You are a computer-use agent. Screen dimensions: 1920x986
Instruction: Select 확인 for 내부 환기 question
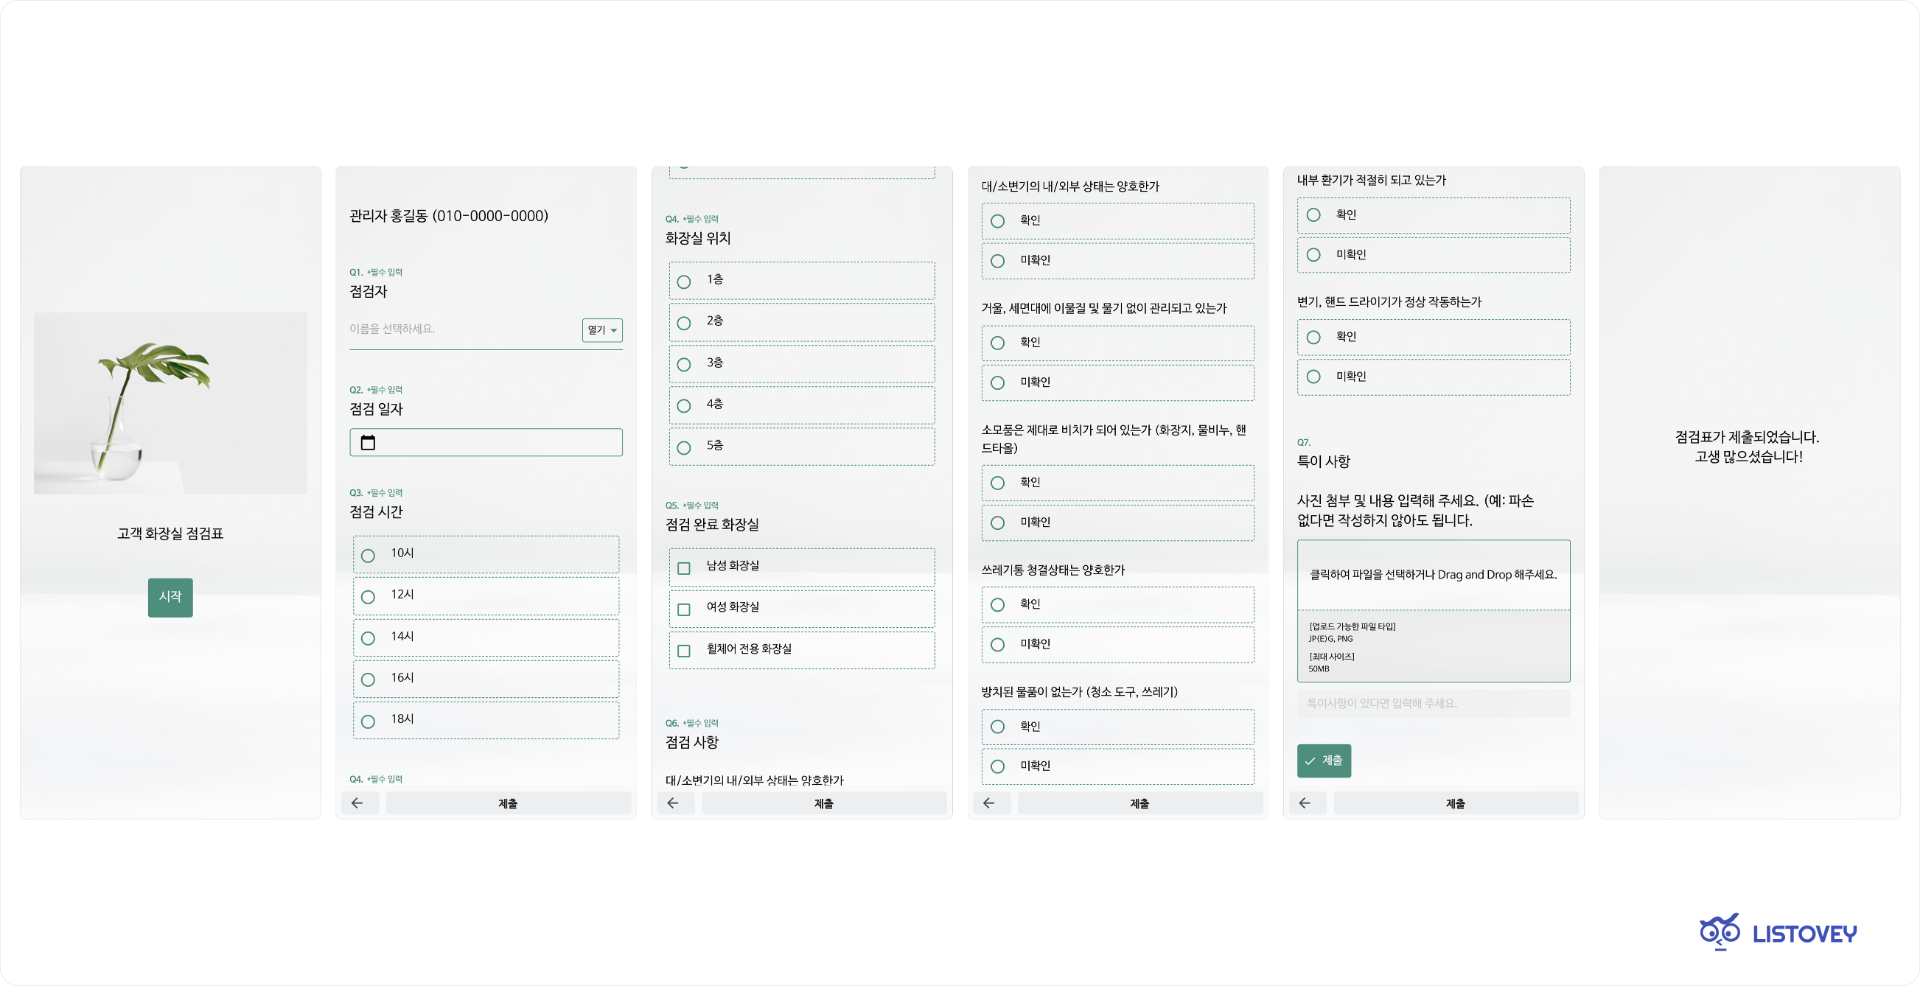click(x=1313, y=215)
